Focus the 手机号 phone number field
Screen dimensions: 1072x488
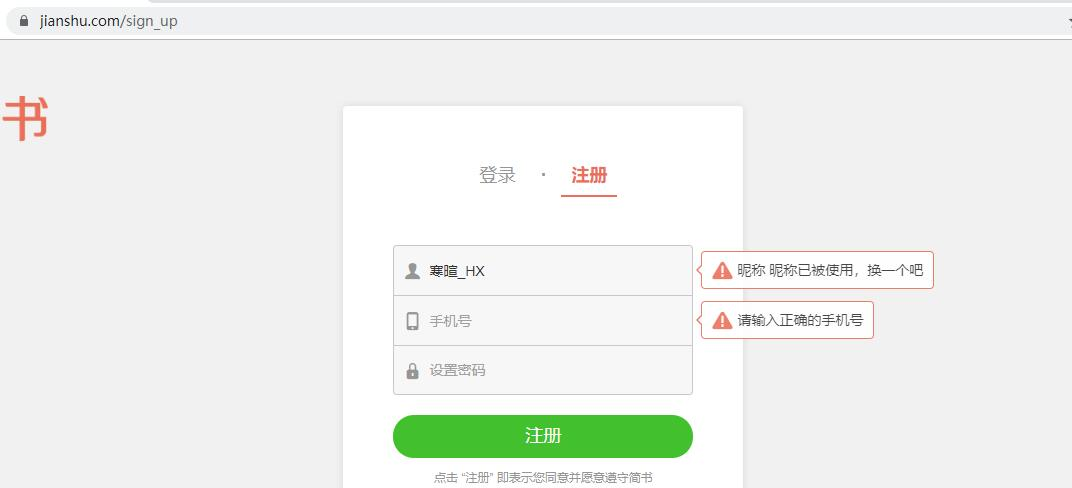coord(543,321)
